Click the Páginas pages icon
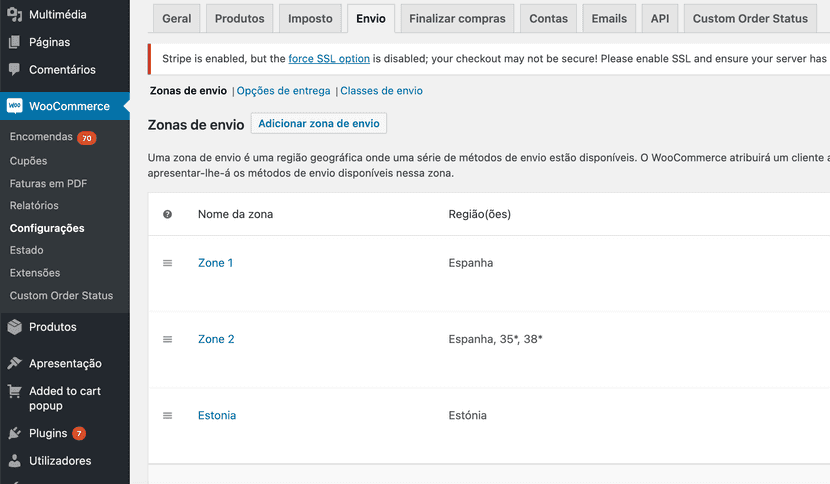This screenshot has width=830, height=484. click(x=15, y=43)
